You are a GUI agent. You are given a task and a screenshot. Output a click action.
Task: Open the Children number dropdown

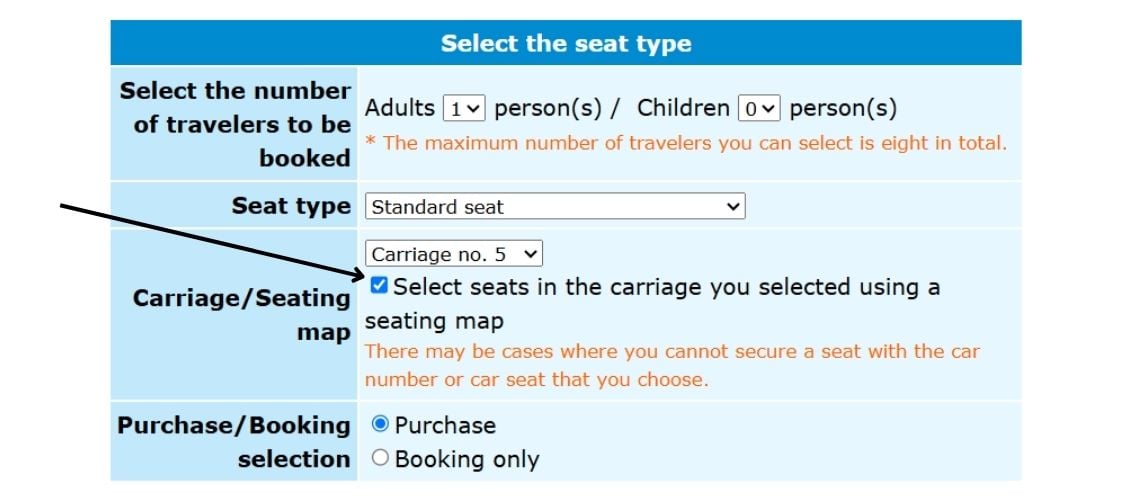click(759, 109)
